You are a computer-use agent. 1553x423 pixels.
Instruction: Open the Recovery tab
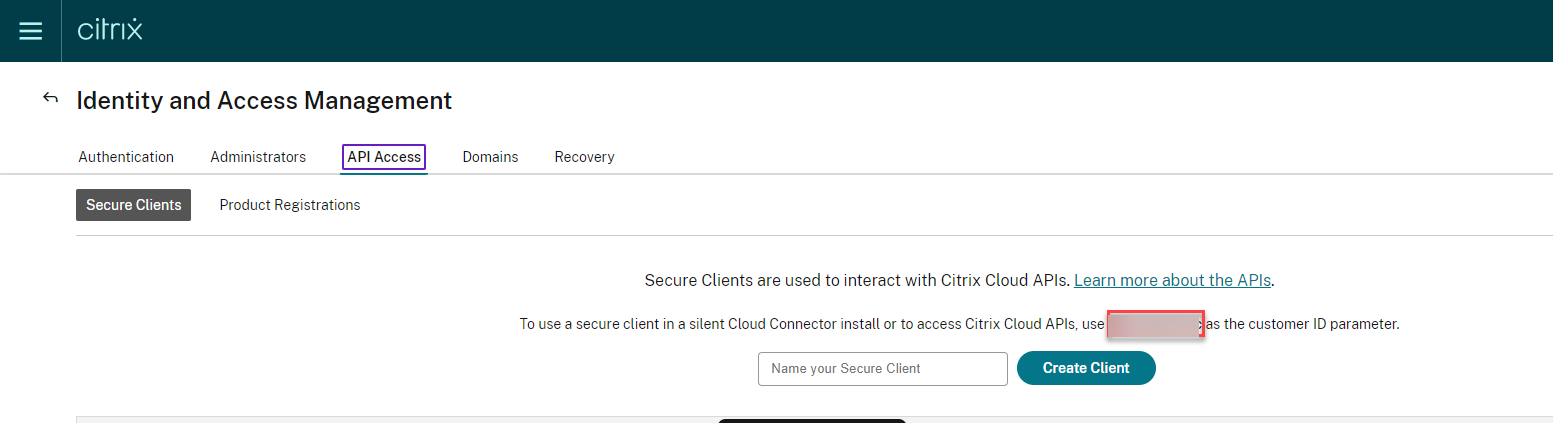pyautogui.click(x=584, y=157)
